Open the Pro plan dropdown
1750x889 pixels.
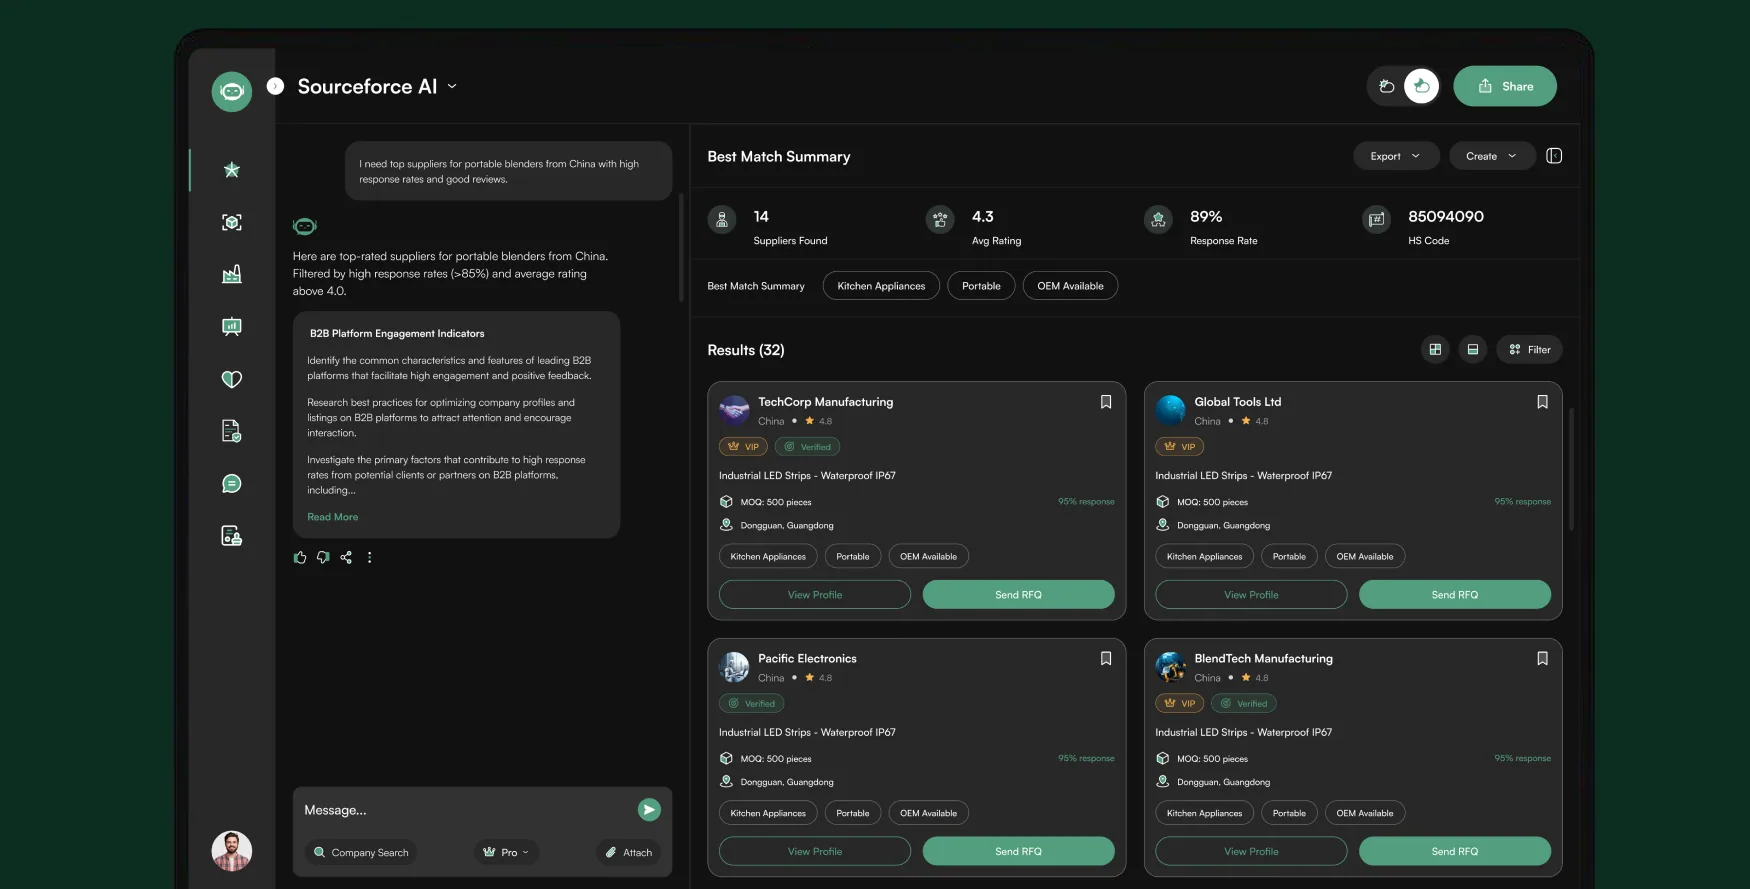(x=506, y=852)
